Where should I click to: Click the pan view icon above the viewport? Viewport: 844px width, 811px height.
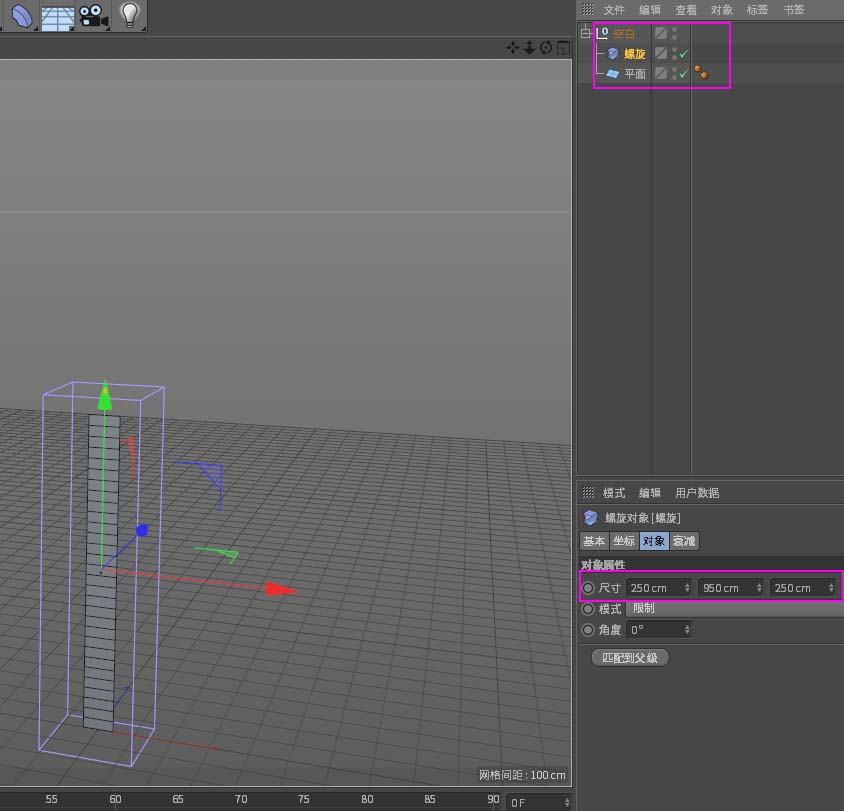click(x=511, y=47)
